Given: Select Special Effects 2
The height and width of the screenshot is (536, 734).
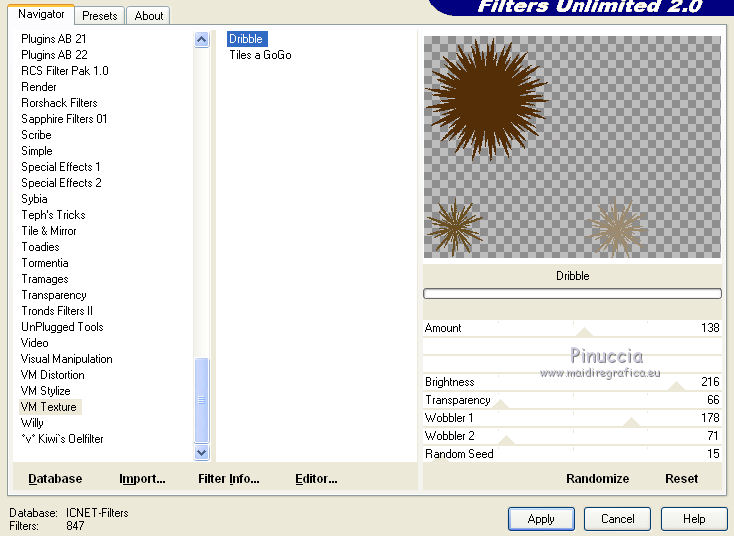Looking at the screenshot, I should pos(61,183).
